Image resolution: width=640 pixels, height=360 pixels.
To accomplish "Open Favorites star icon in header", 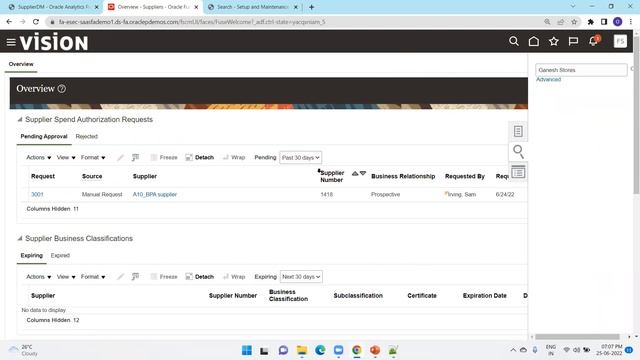I will coord(553,41).
